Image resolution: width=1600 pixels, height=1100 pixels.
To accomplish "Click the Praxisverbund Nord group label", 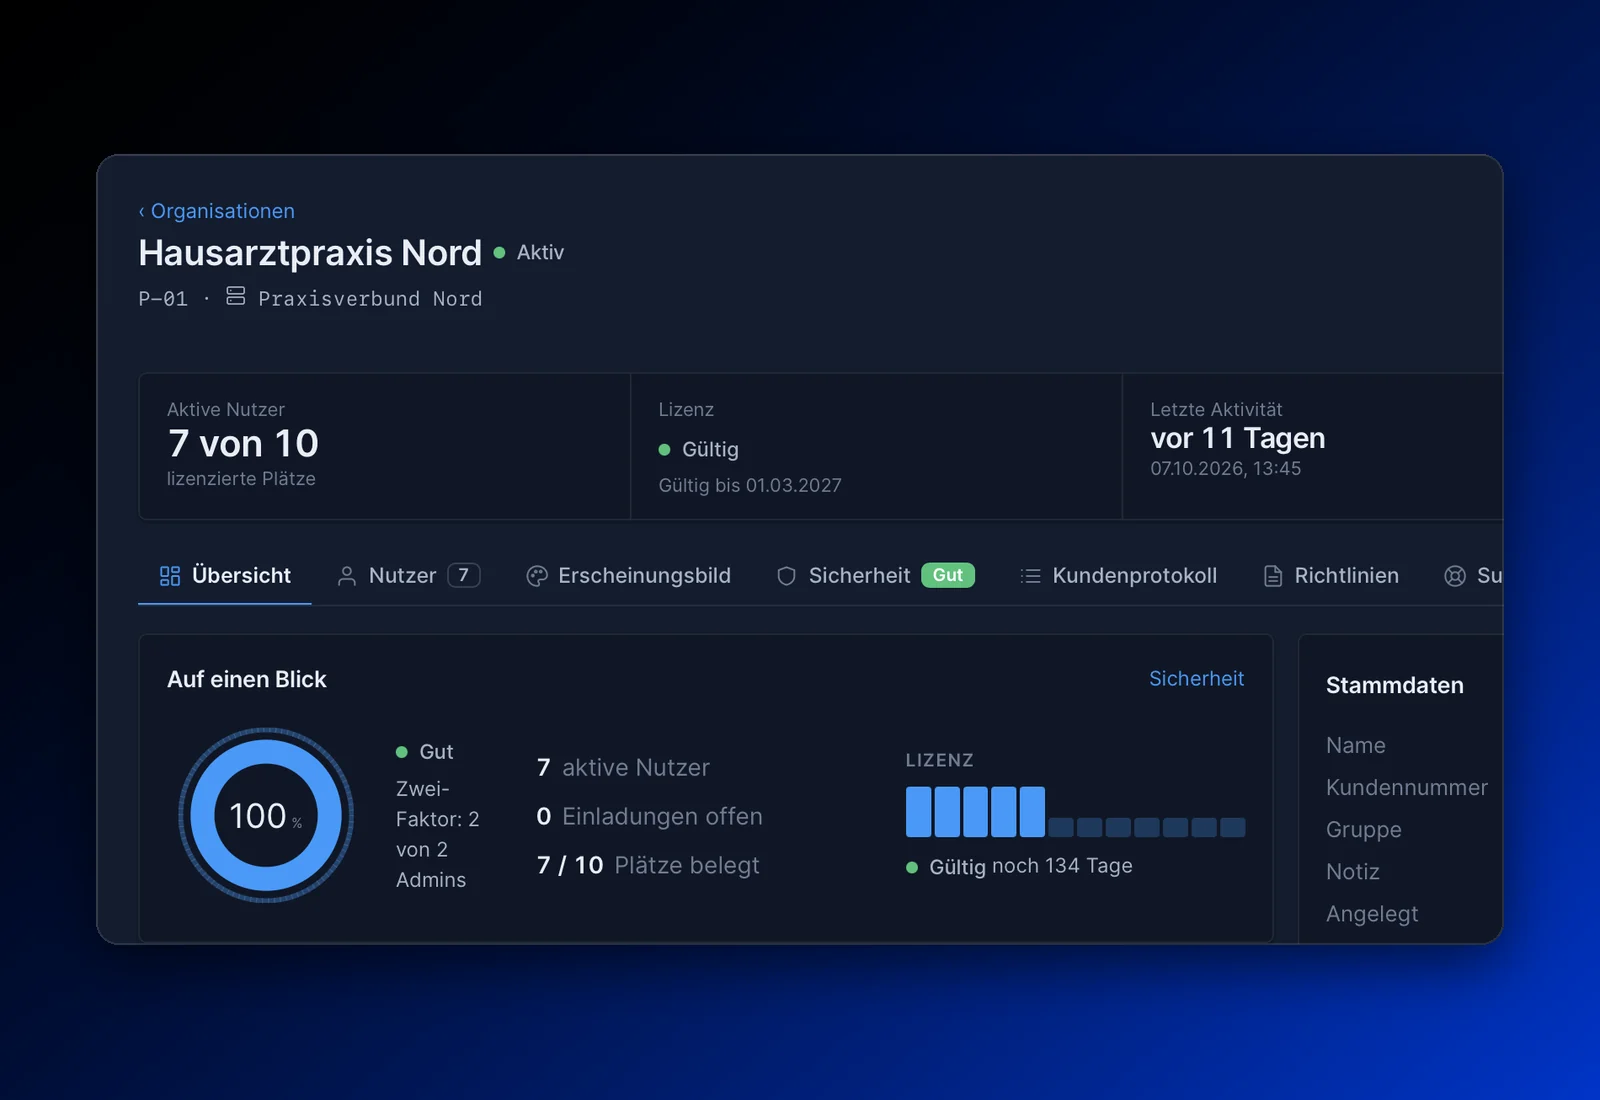I will point(370,299).
